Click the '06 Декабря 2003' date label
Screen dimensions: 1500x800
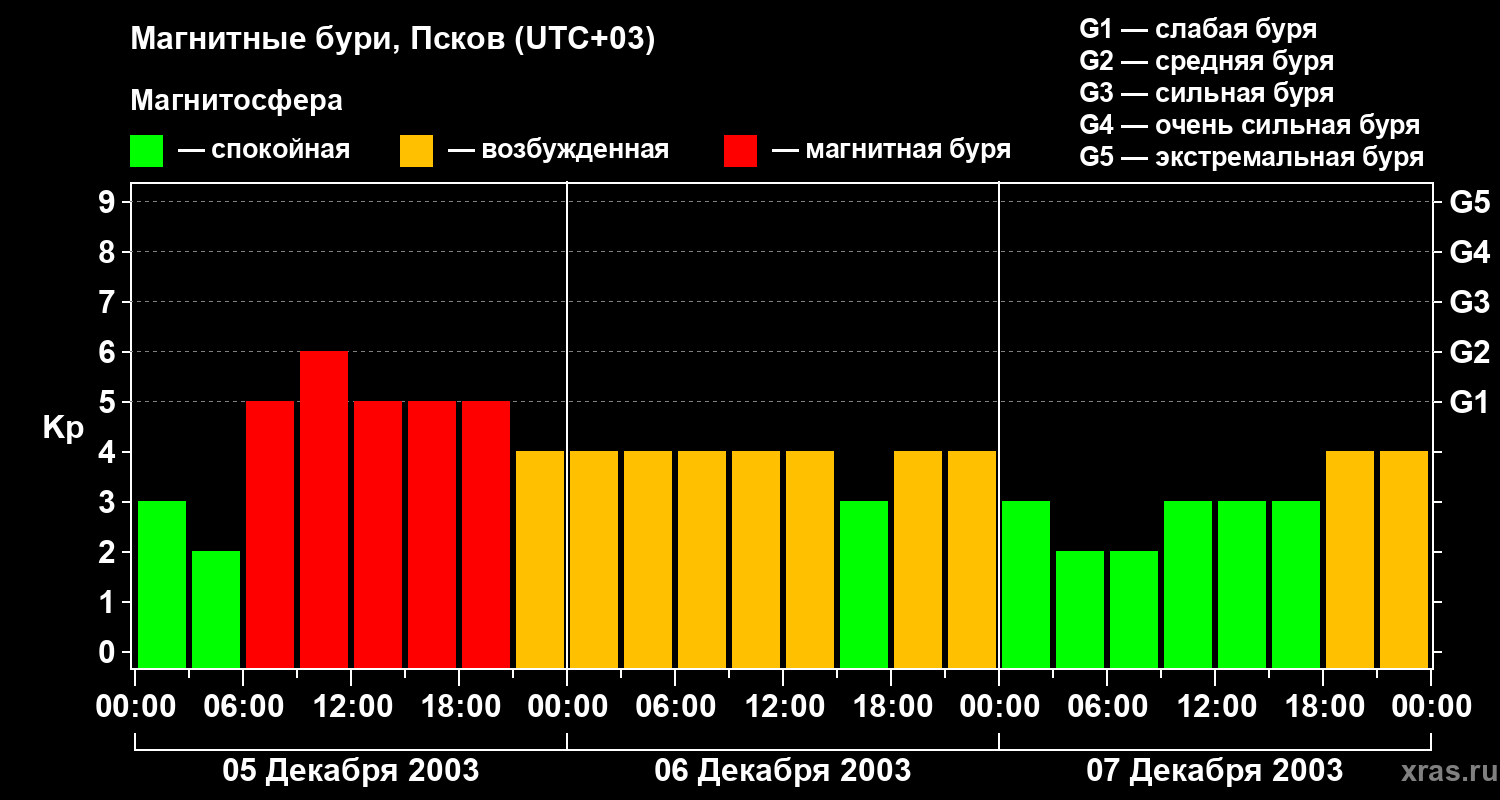[x=782, y=770]
